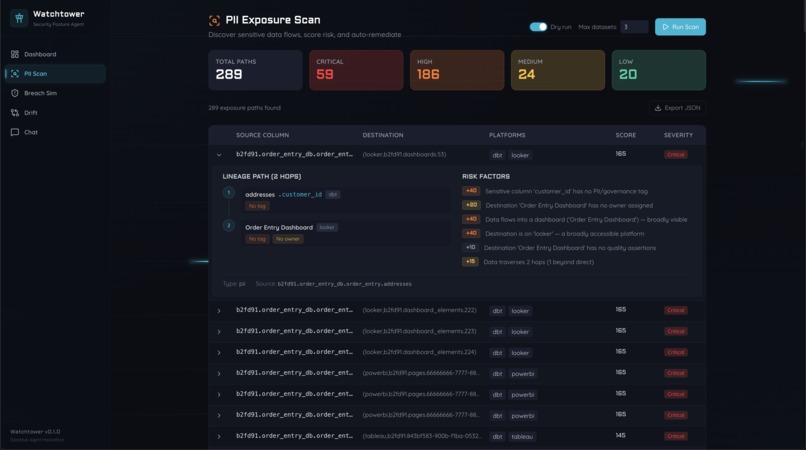Collapse the expanded dashboards.53 row
806x450 pixels.
219,155
